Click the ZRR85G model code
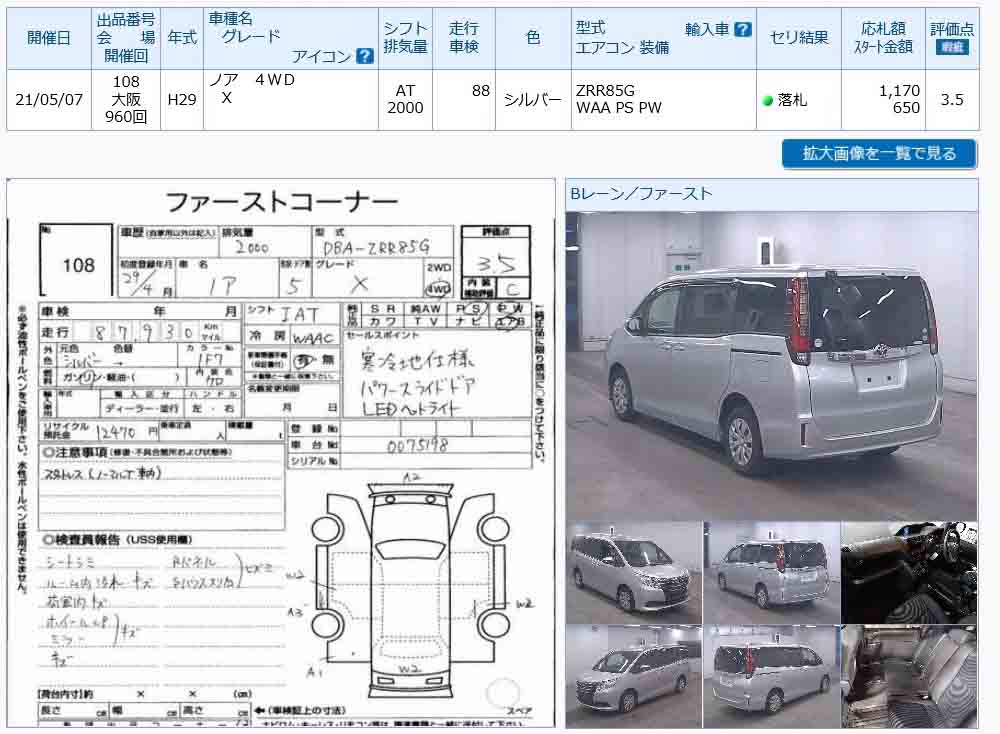Image resolution: width=1000 pixels, height=734 pixels. point(605,91)
